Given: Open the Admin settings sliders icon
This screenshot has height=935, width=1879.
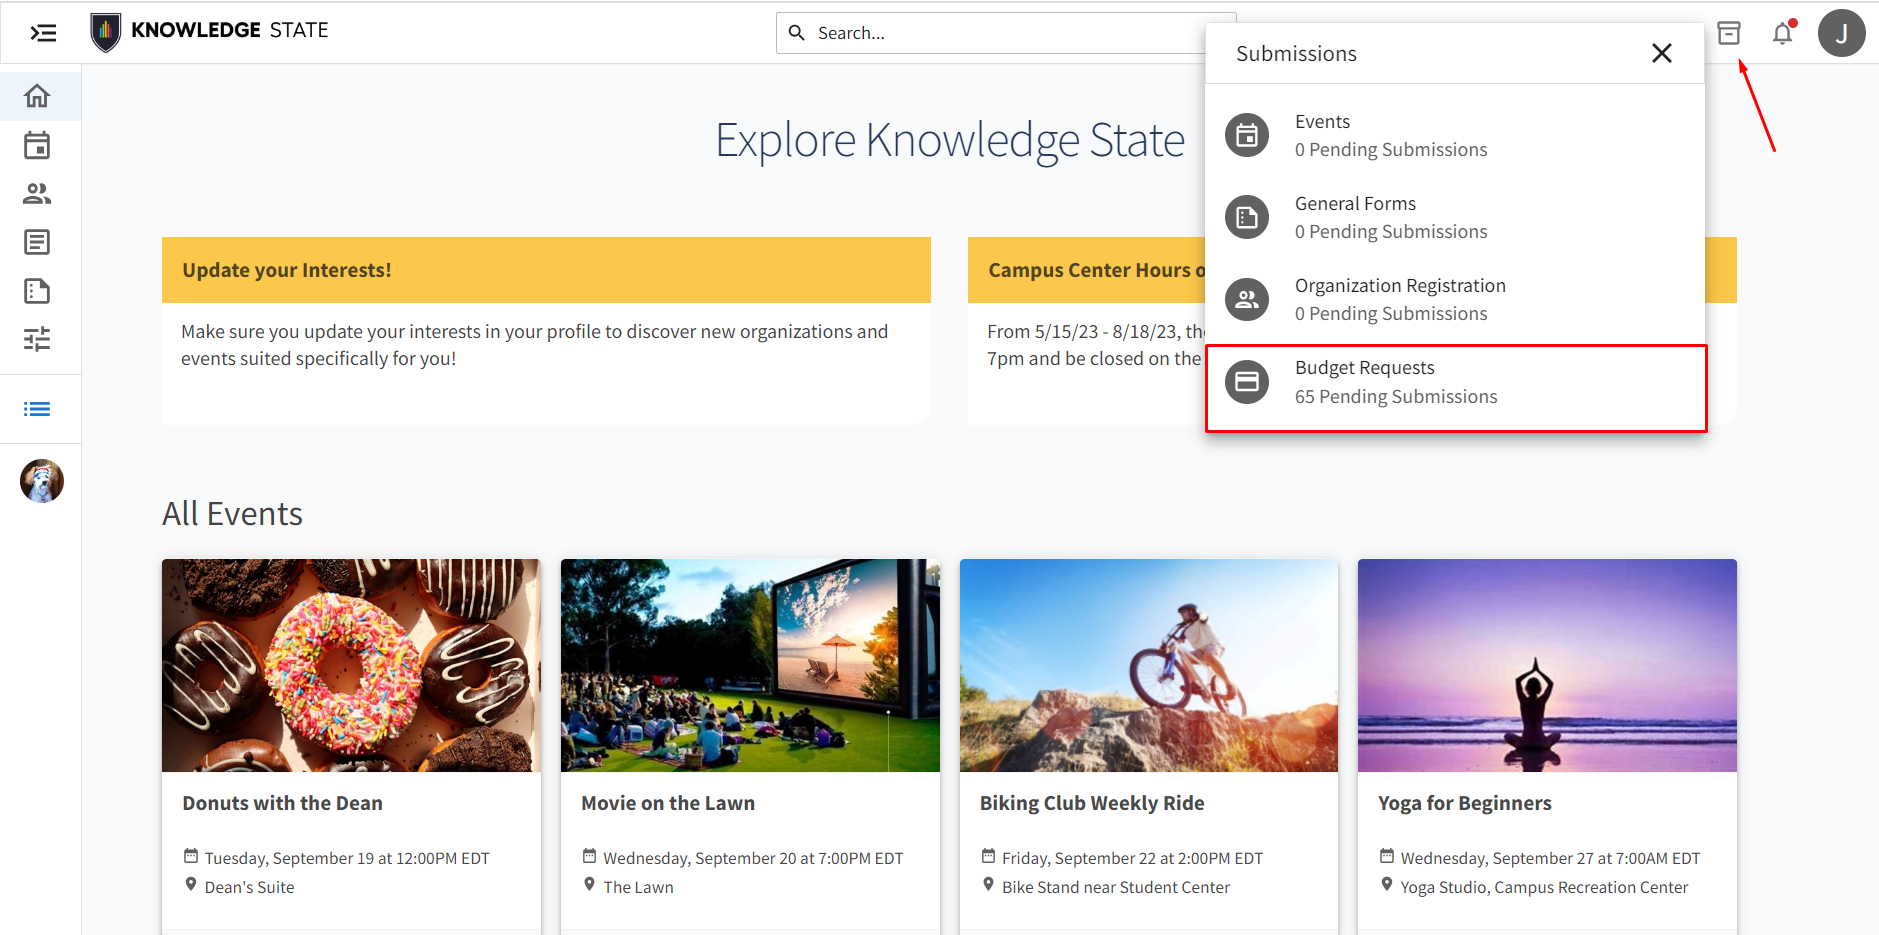Looking at the screenshot, I should [x=37, y=339].
